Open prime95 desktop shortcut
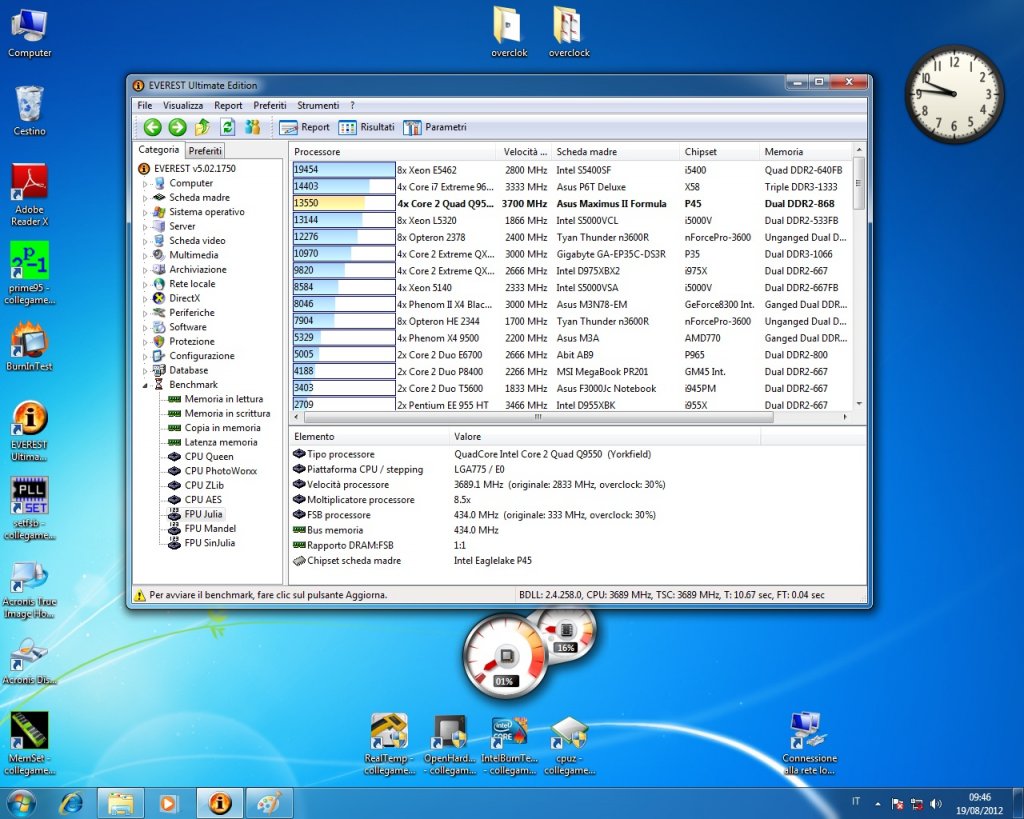 (29, 274)
